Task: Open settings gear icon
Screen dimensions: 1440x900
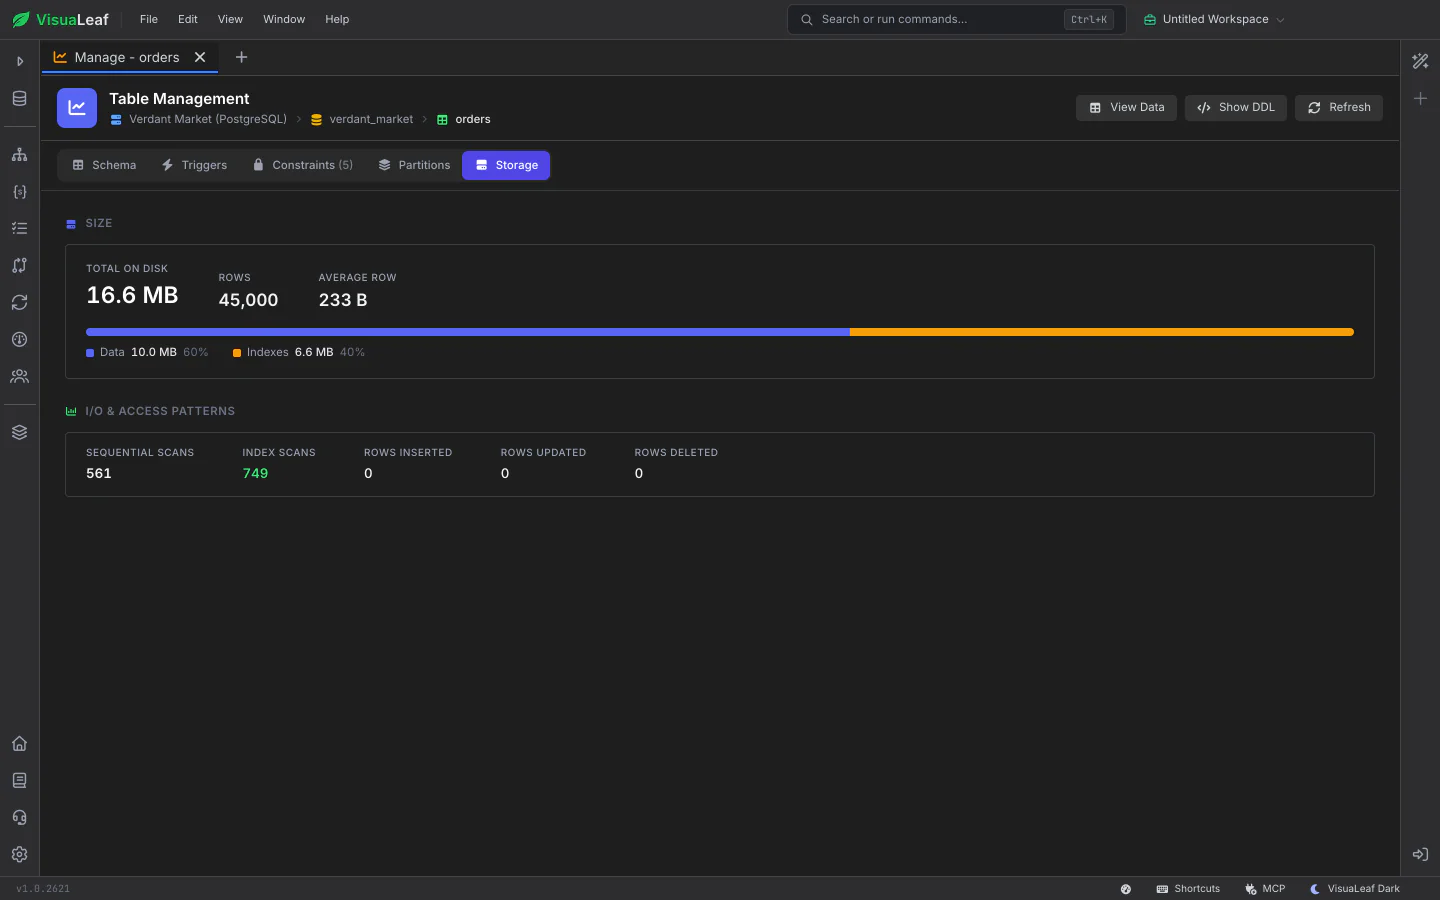Action: [19, 855]
